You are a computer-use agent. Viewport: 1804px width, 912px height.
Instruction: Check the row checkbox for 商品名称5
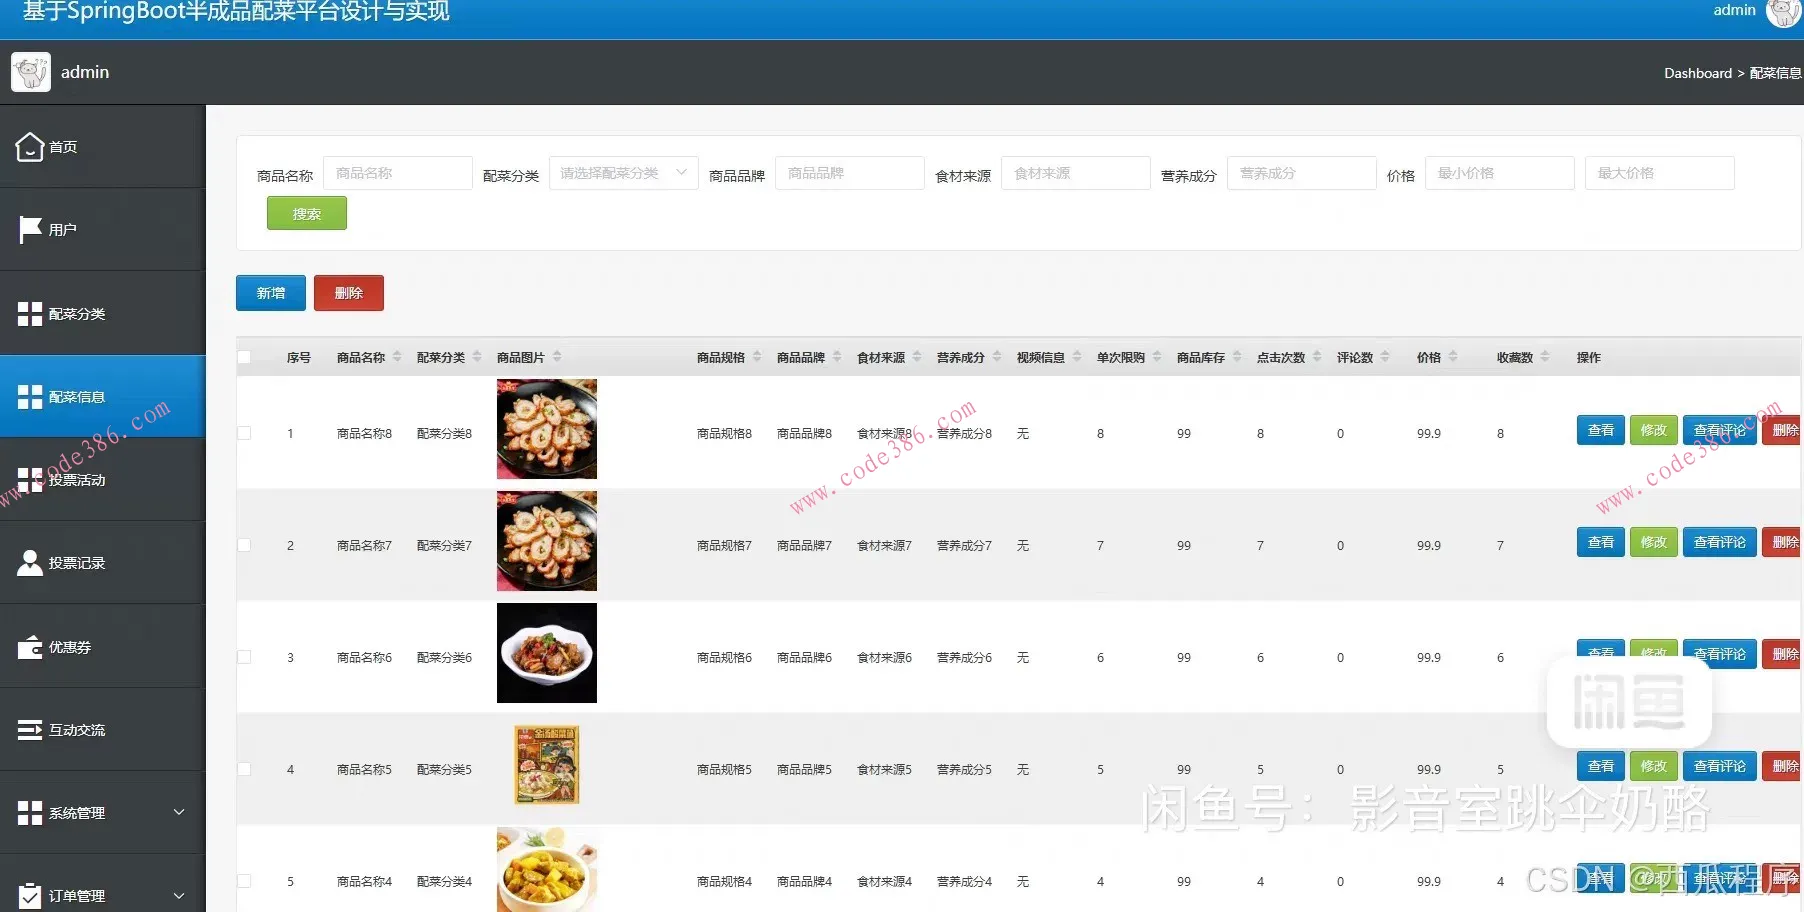coord(244,769)
